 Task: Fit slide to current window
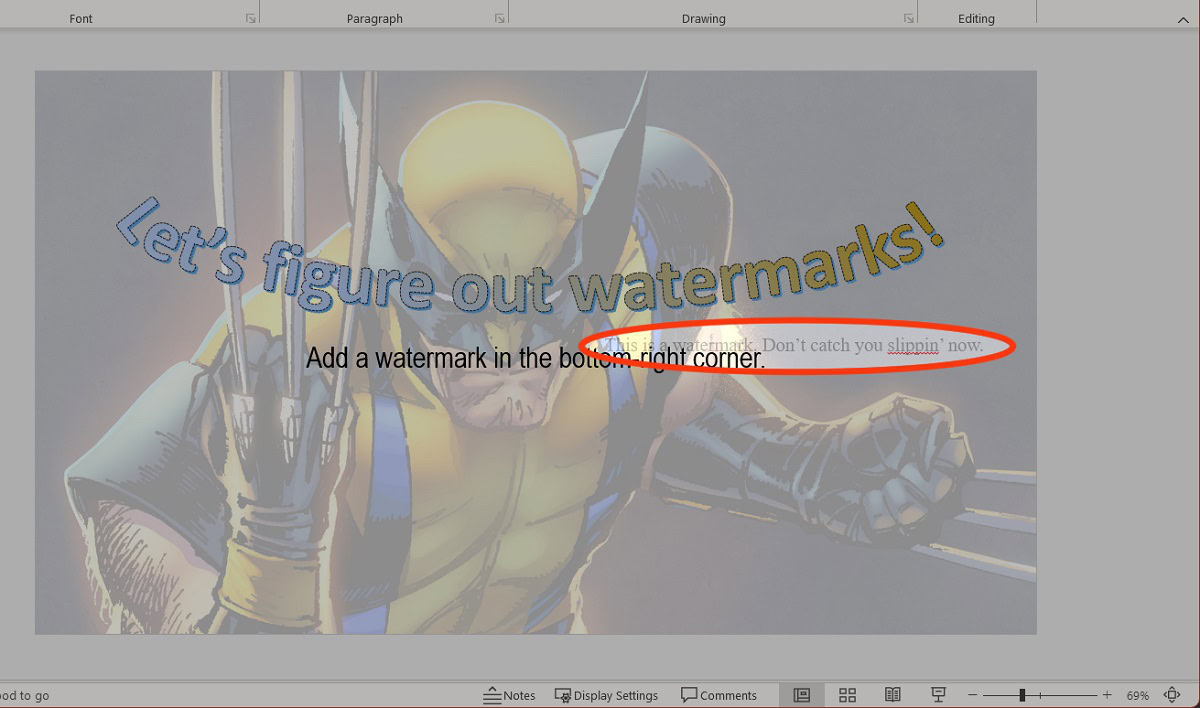pos(1172,695)
